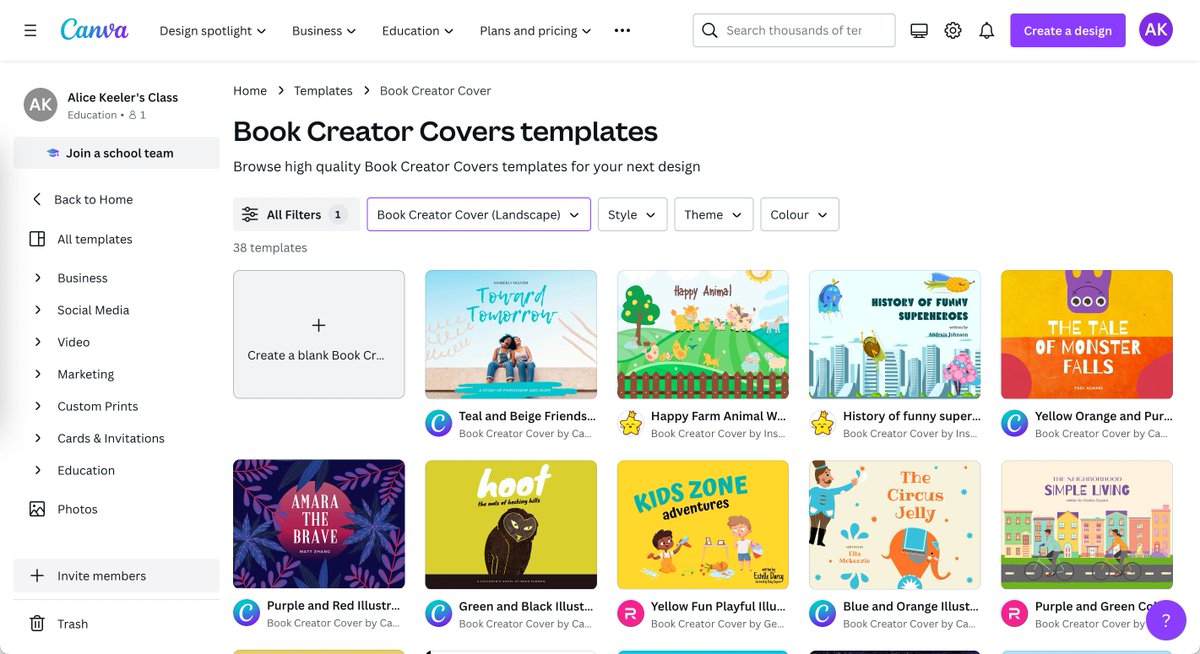The image size is (1200, 654).
Task: Click Invite members
Action: click(x=116, y=576)
